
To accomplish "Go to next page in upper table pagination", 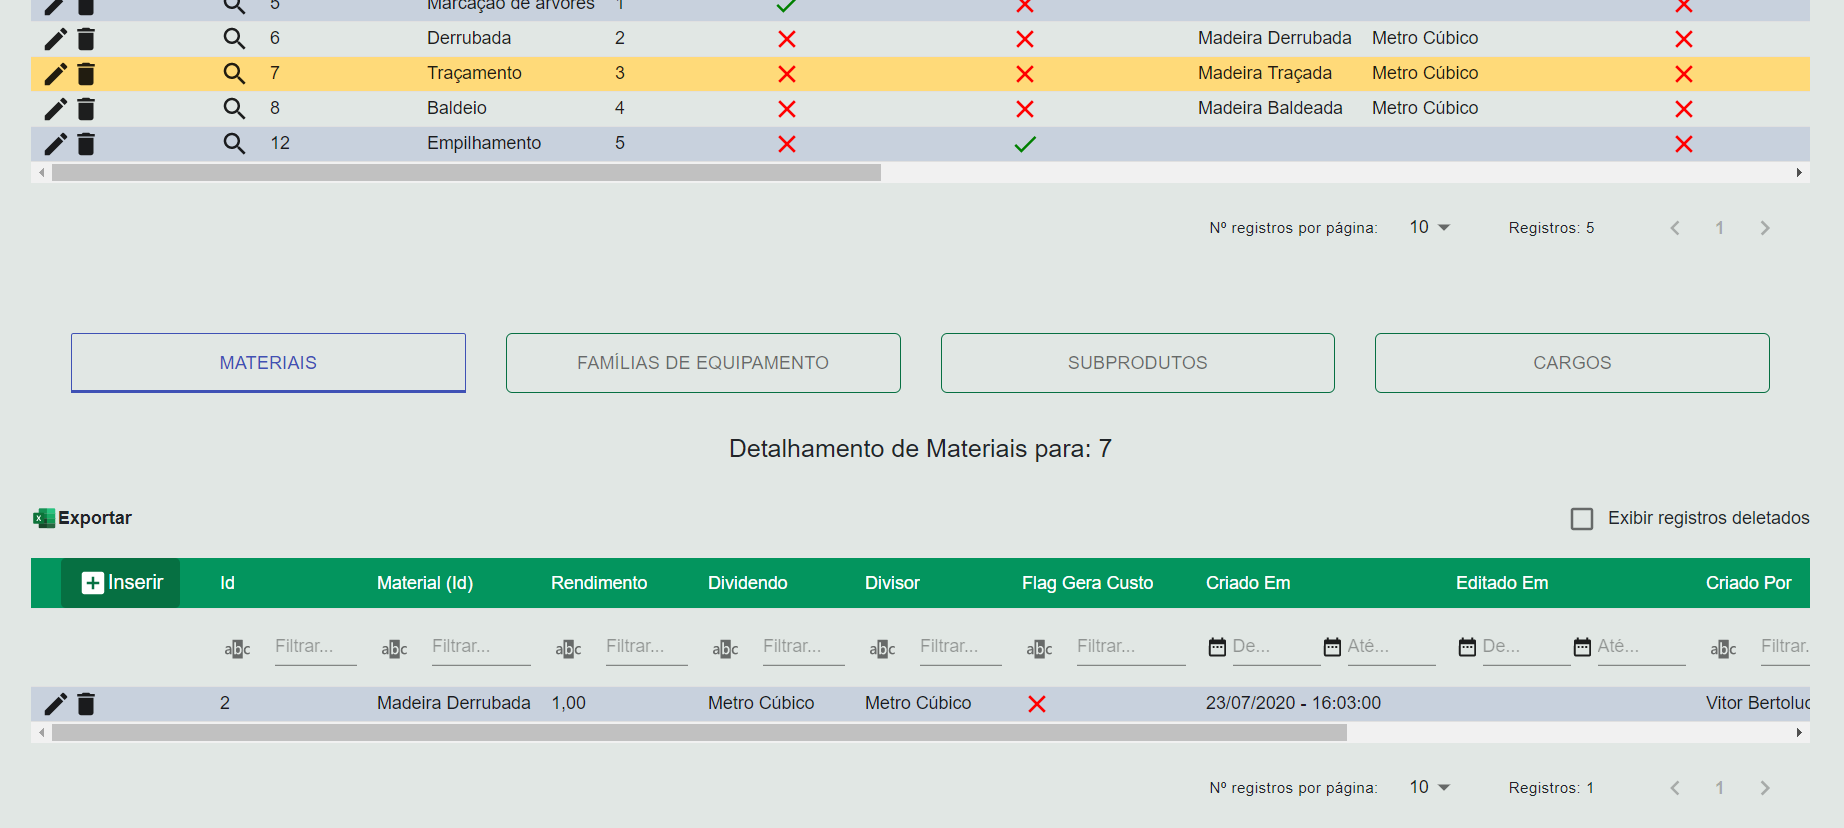I will click(1765, 228).
